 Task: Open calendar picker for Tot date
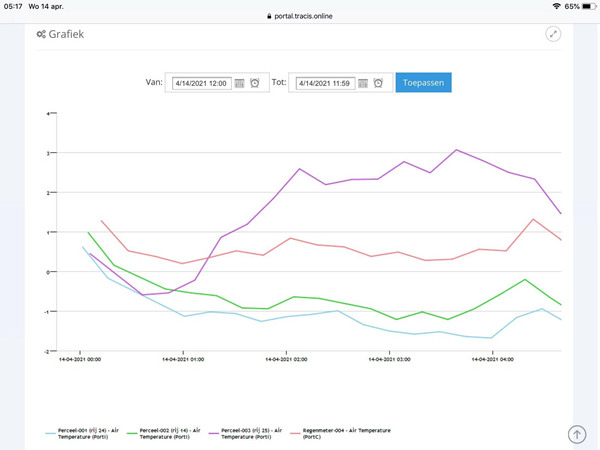coord(363,83)
